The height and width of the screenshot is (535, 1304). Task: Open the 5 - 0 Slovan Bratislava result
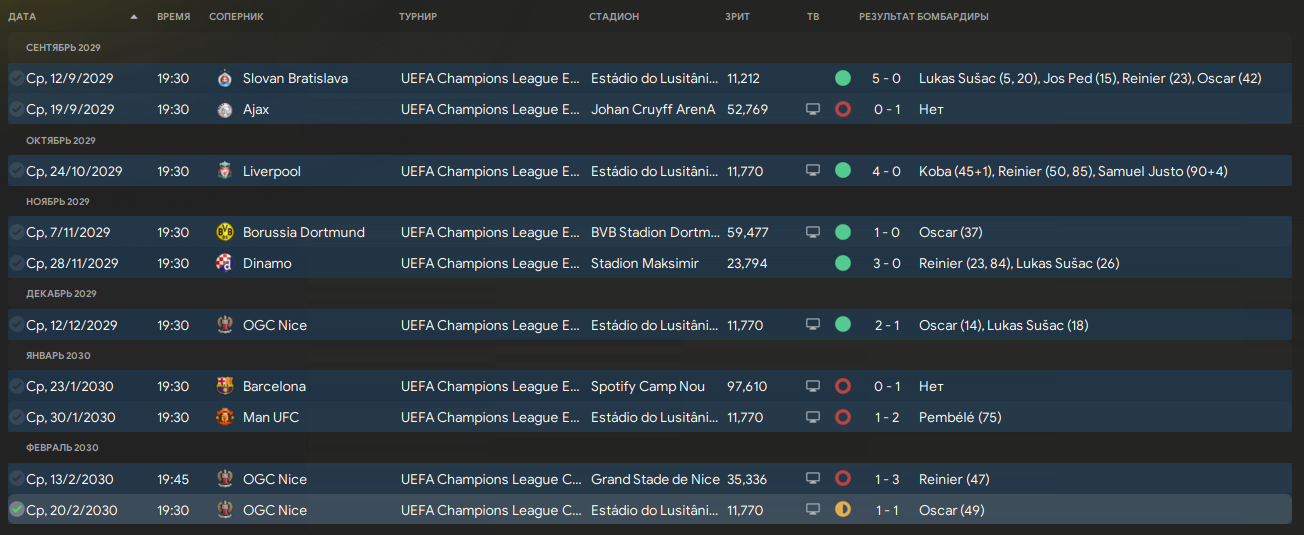pos(887,78)
